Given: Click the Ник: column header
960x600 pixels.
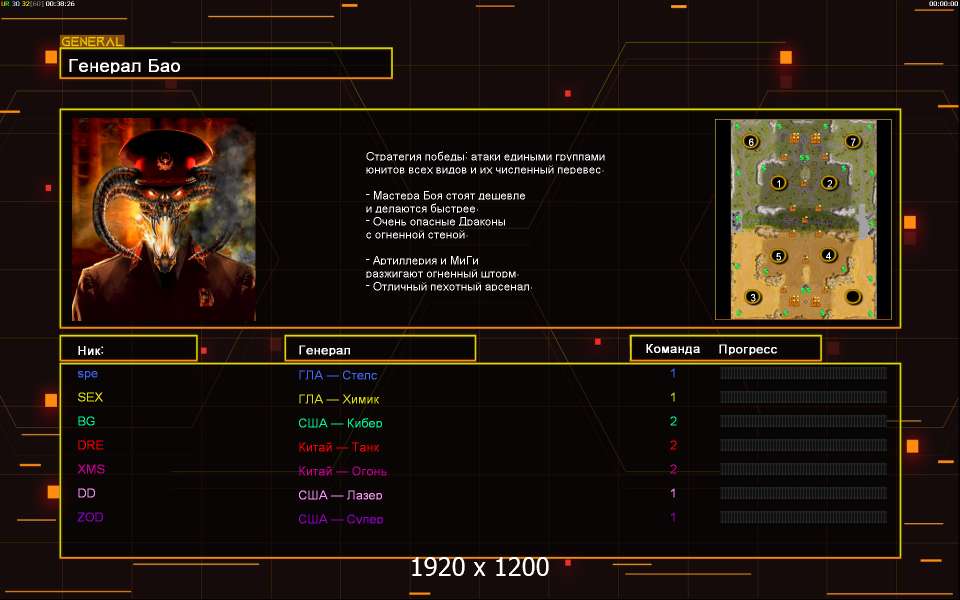Looking at the screenshot, I should (129, 349).
